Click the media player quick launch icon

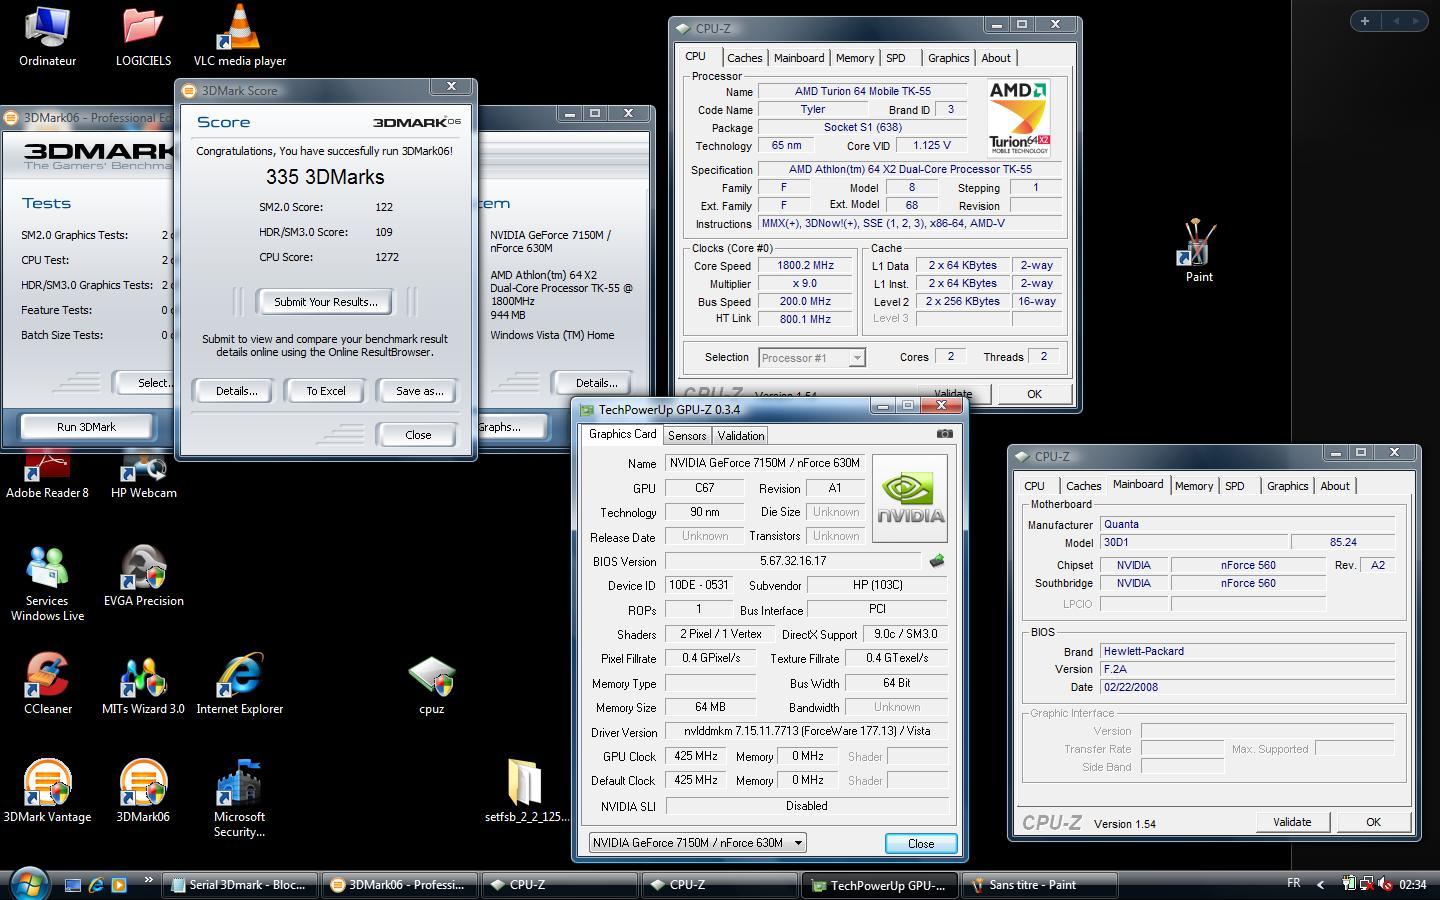tap(119, 885)
